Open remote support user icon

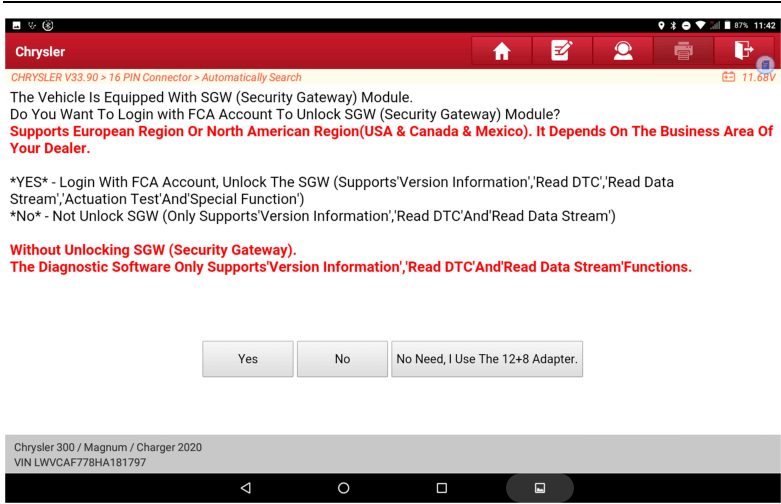623,51
